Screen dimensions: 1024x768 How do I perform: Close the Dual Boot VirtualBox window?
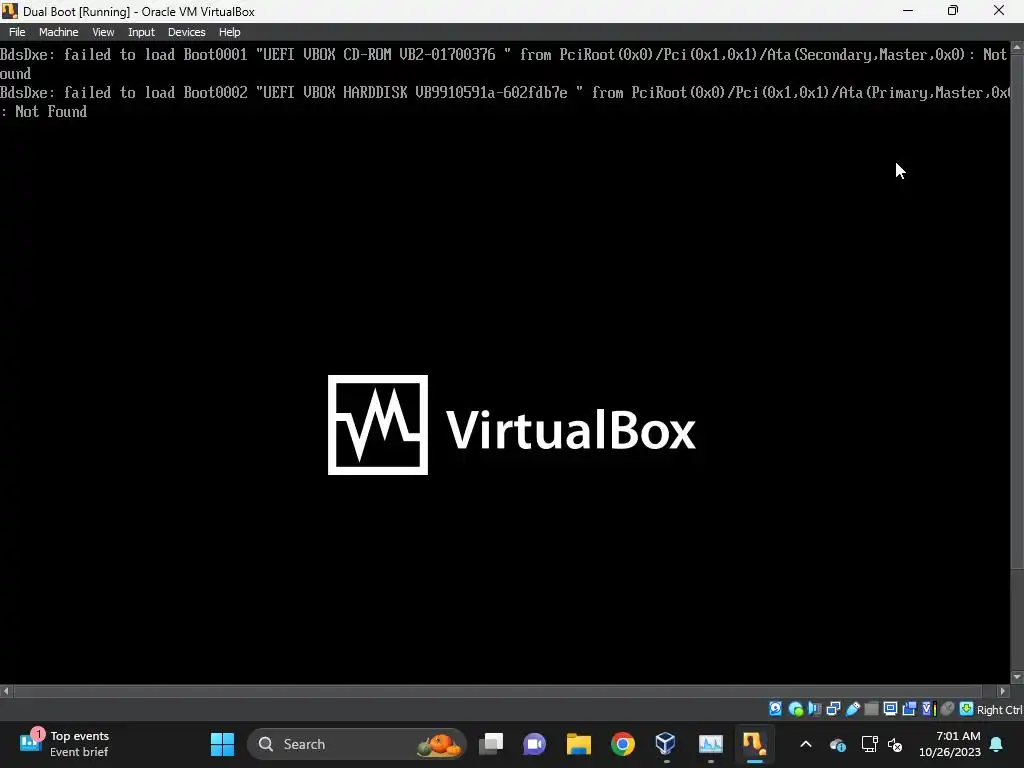click(x=999, y=11)
